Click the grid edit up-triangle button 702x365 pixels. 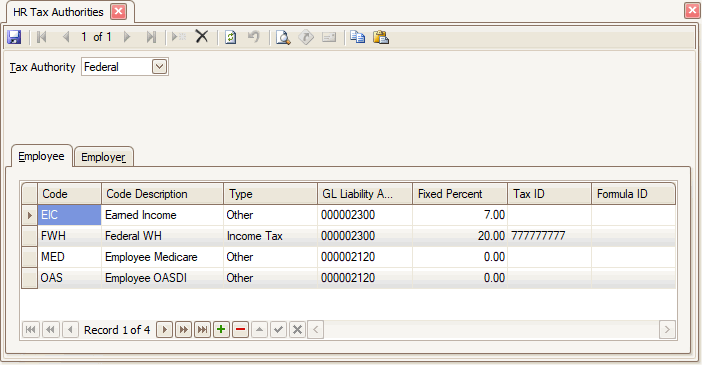click(x=259, y=330)
